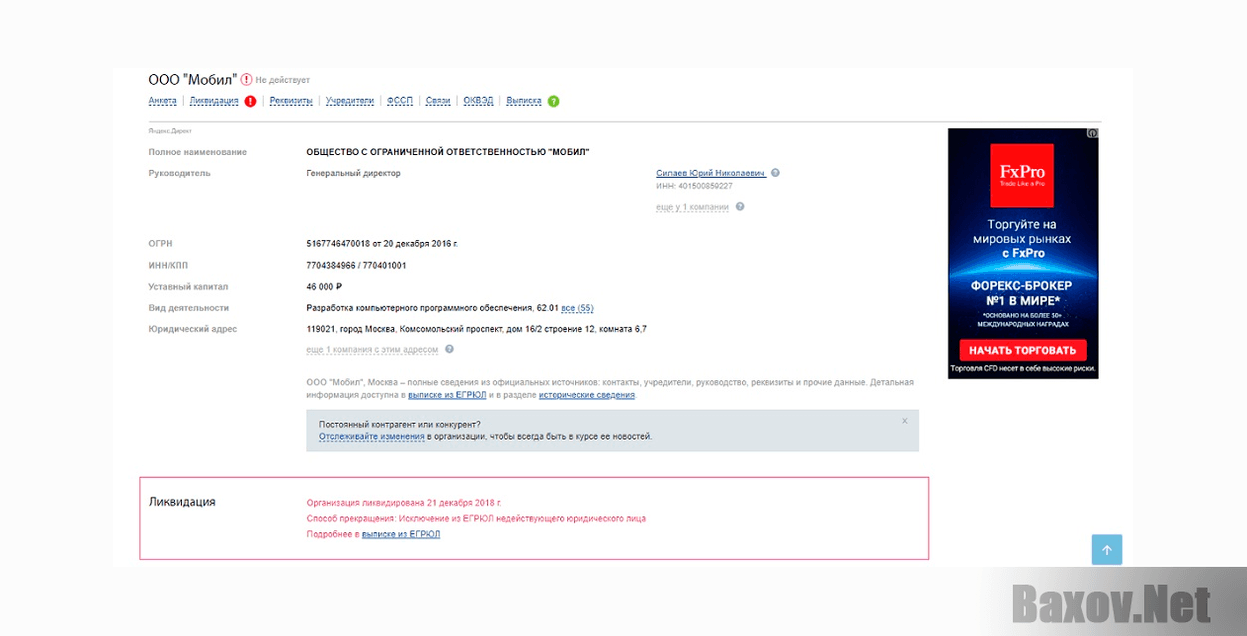Open the Реквизиты tab

click(x=290, y=101)
